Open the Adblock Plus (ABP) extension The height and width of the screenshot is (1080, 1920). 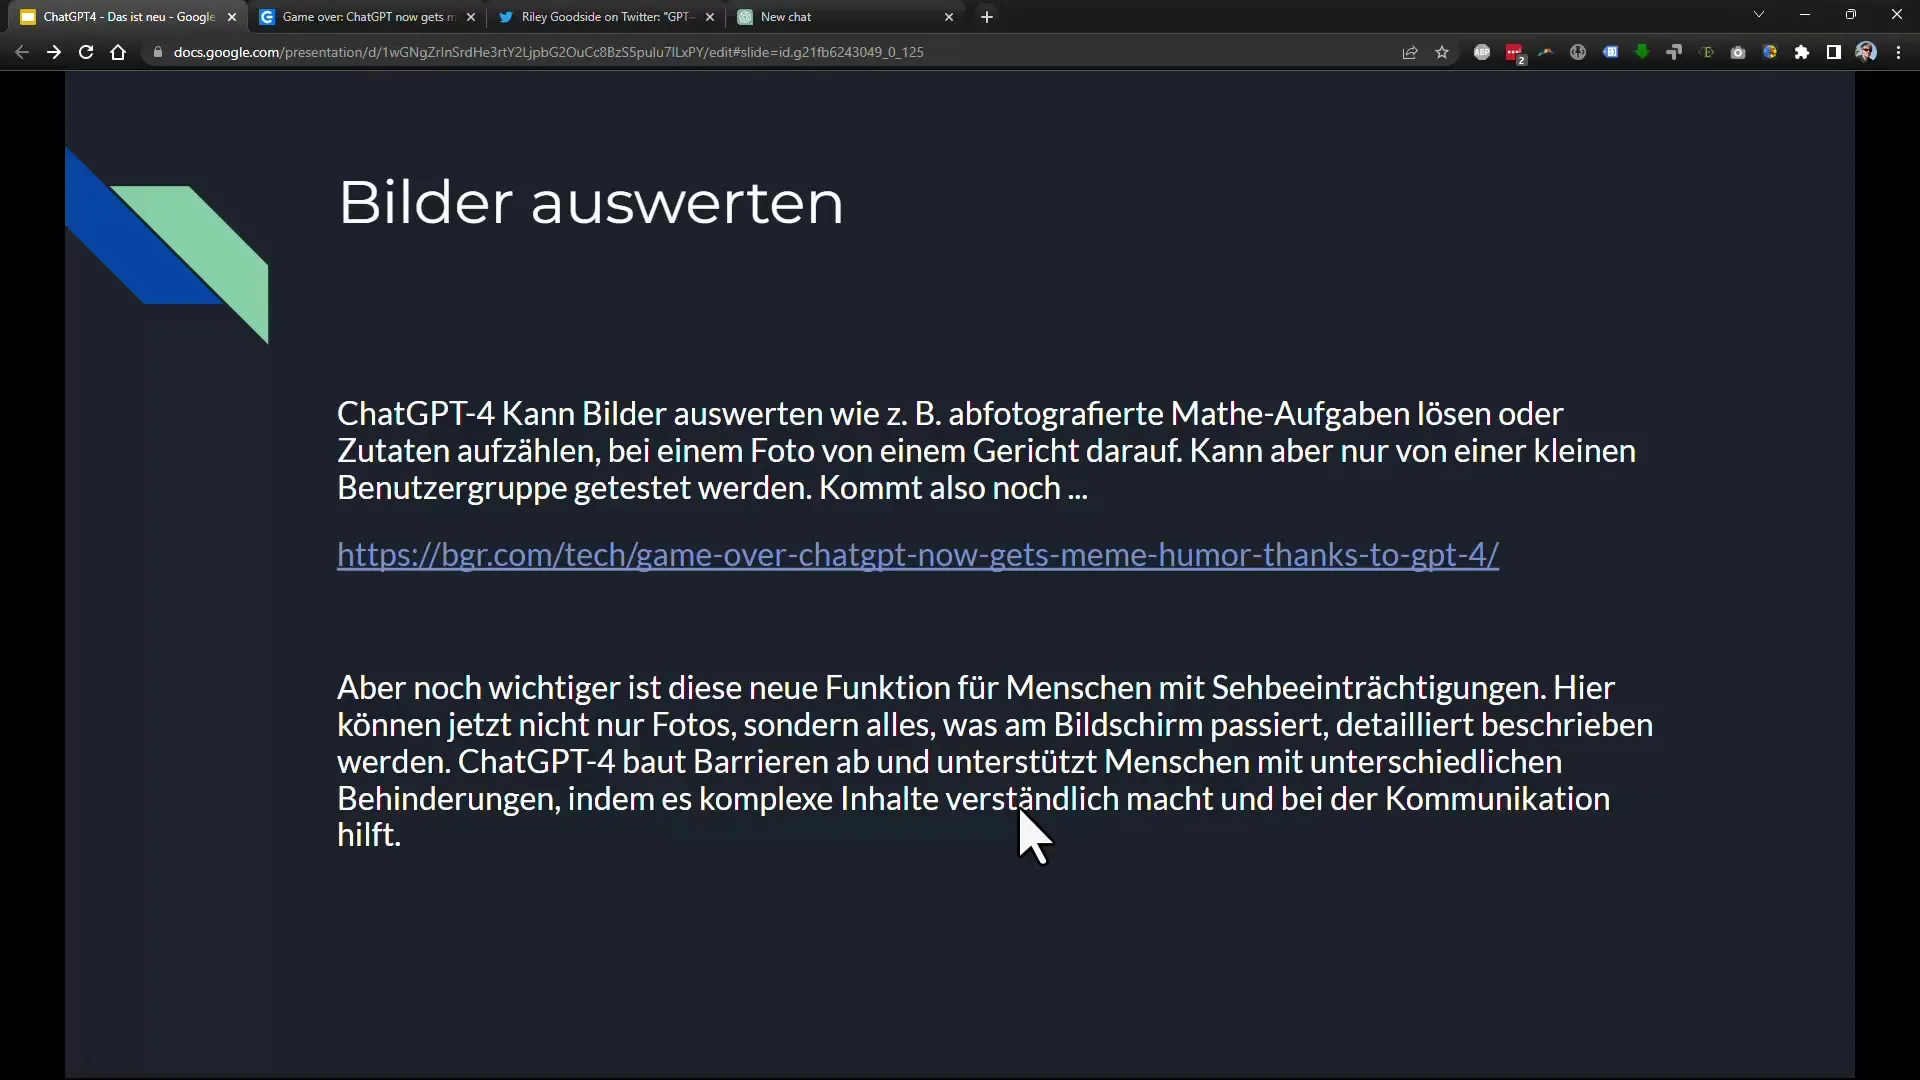1482,52
